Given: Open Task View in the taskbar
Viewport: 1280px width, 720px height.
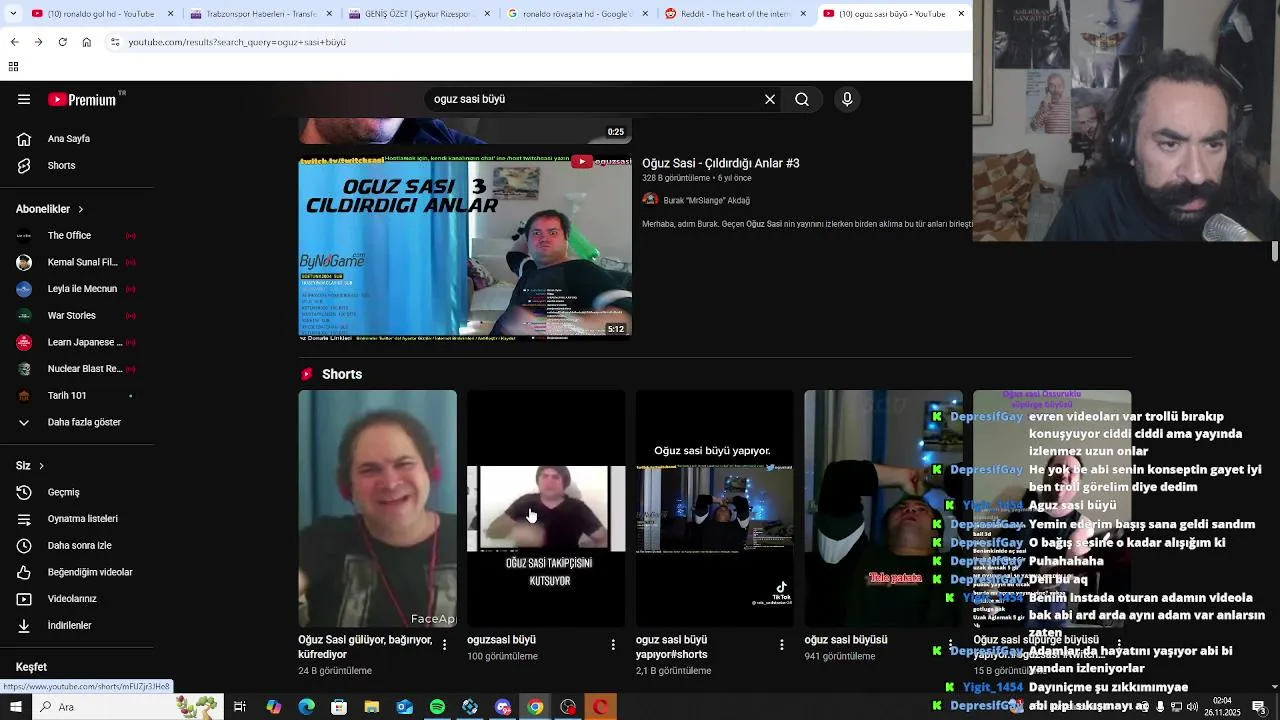Looking at the screenshot, I should (x=240, y=707).
